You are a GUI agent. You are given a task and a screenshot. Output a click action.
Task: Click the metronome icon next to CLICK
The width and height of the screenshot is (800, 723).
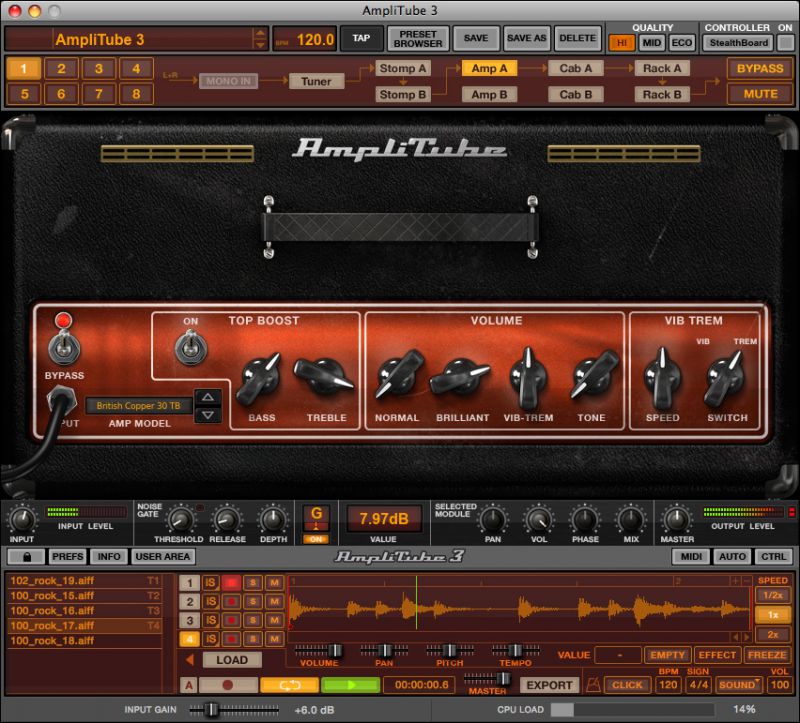click(593, 685)
